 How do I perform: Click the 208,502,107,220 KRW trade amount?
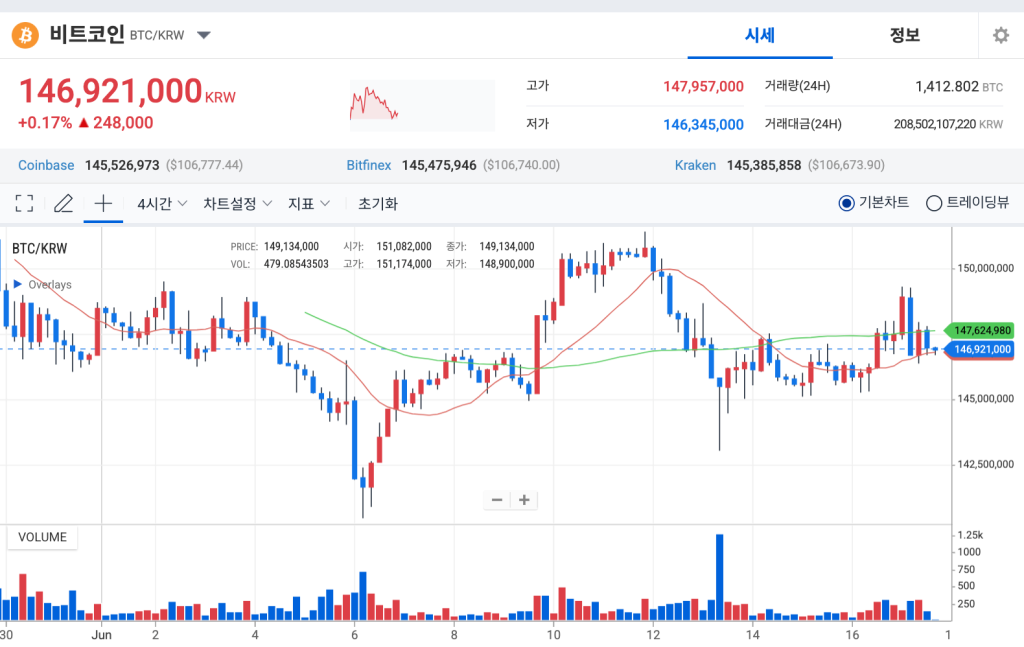[x=948, y=124]
